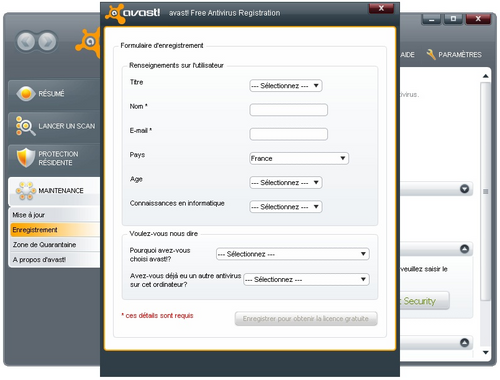Expand the first collapsed panel arrow down
Screen dimensions: 500x380
coord(464,189)
